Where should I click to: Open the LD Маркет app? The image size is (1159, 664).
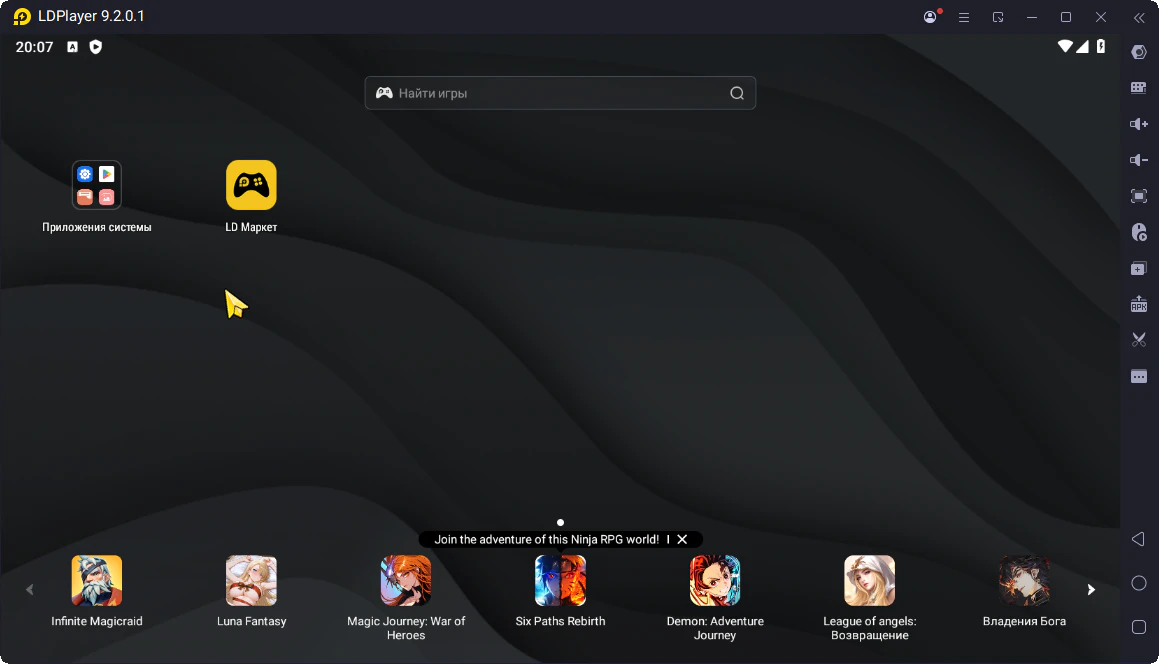pos(251,186)
